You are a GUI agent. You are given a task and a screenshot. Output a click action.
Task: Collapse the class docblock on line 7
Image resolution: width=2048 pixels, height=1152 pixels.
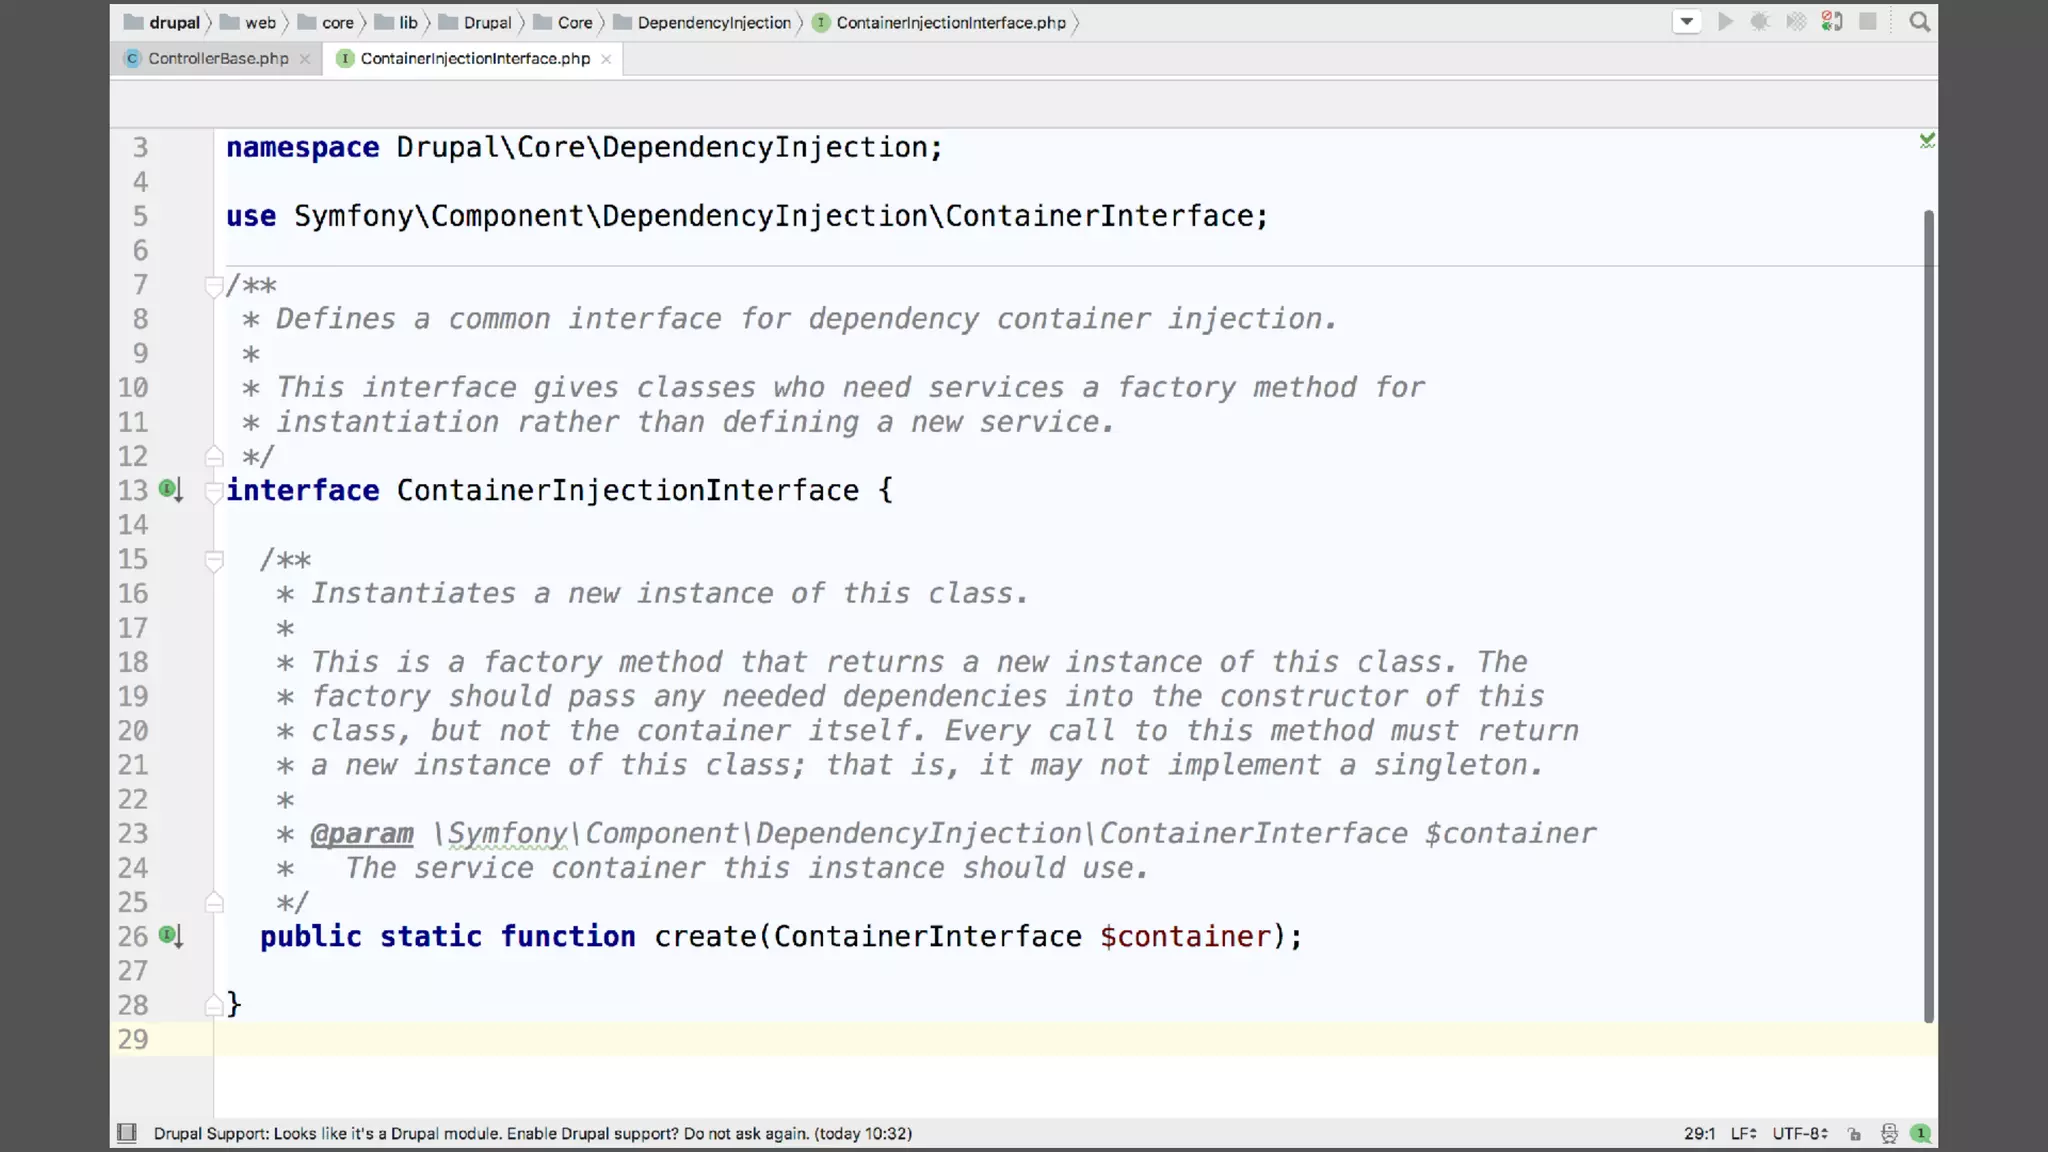[x=213, y=287]
